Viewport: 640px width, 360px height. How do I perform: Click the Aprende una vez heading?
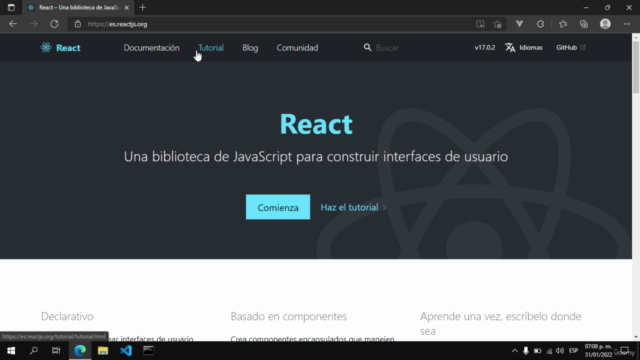(500, 323)
